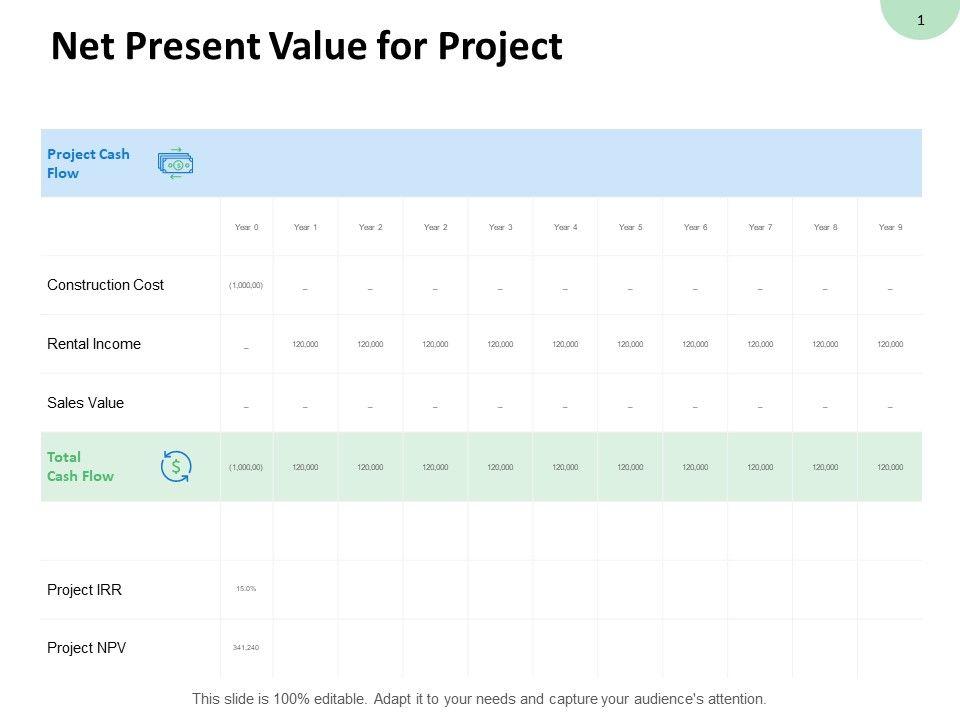Screen dimensions: 960x720
Task: Select the Project IRR row label
Action: coord(84,590)
